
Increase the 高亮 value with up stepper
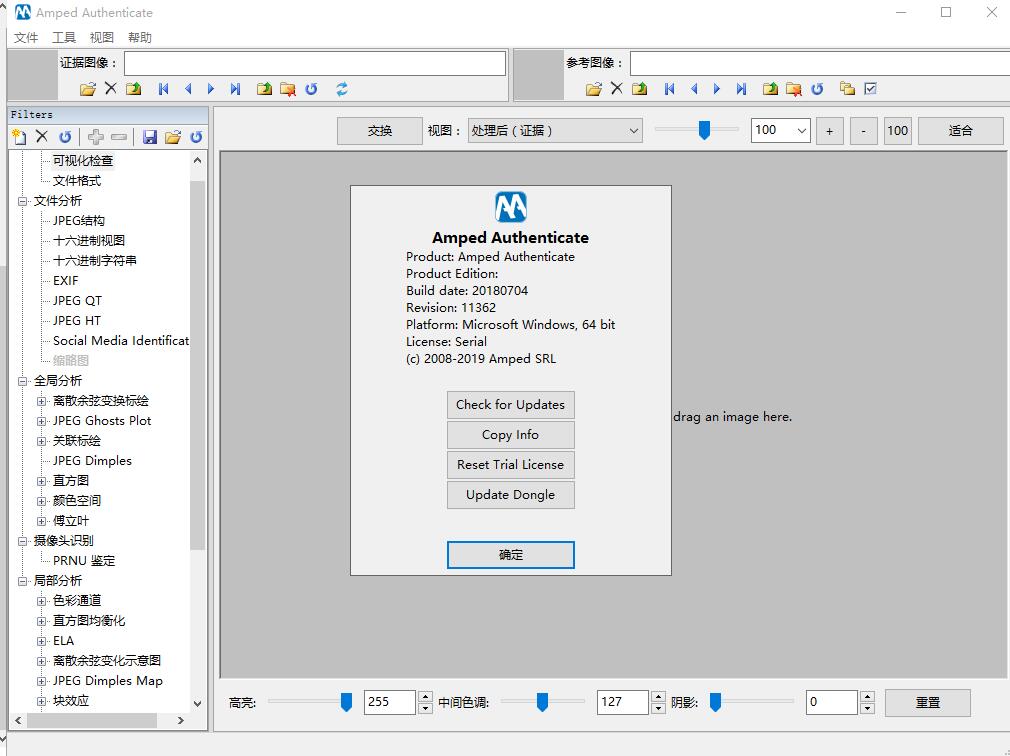pos(426,696)
